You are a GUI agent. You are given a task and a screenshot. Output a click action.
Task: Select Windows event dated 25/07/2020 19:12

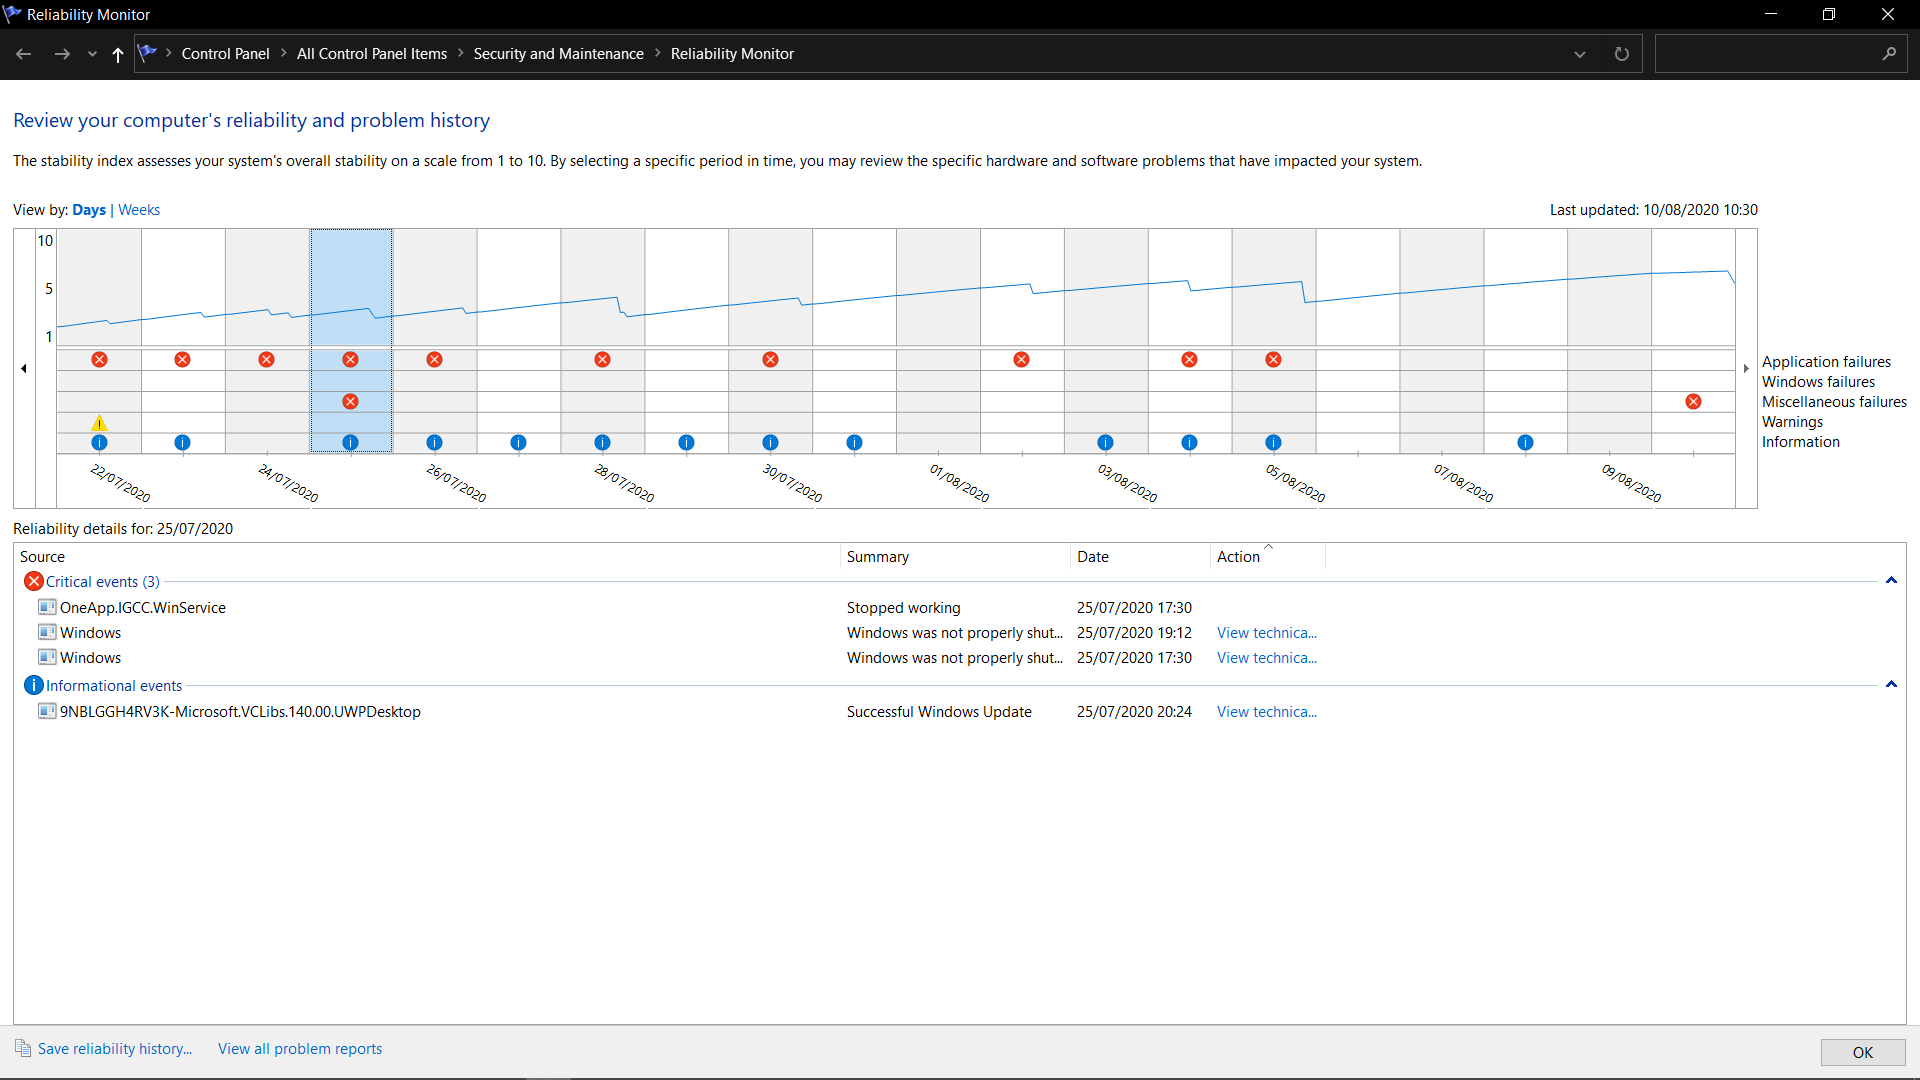[x=960, y=633]
